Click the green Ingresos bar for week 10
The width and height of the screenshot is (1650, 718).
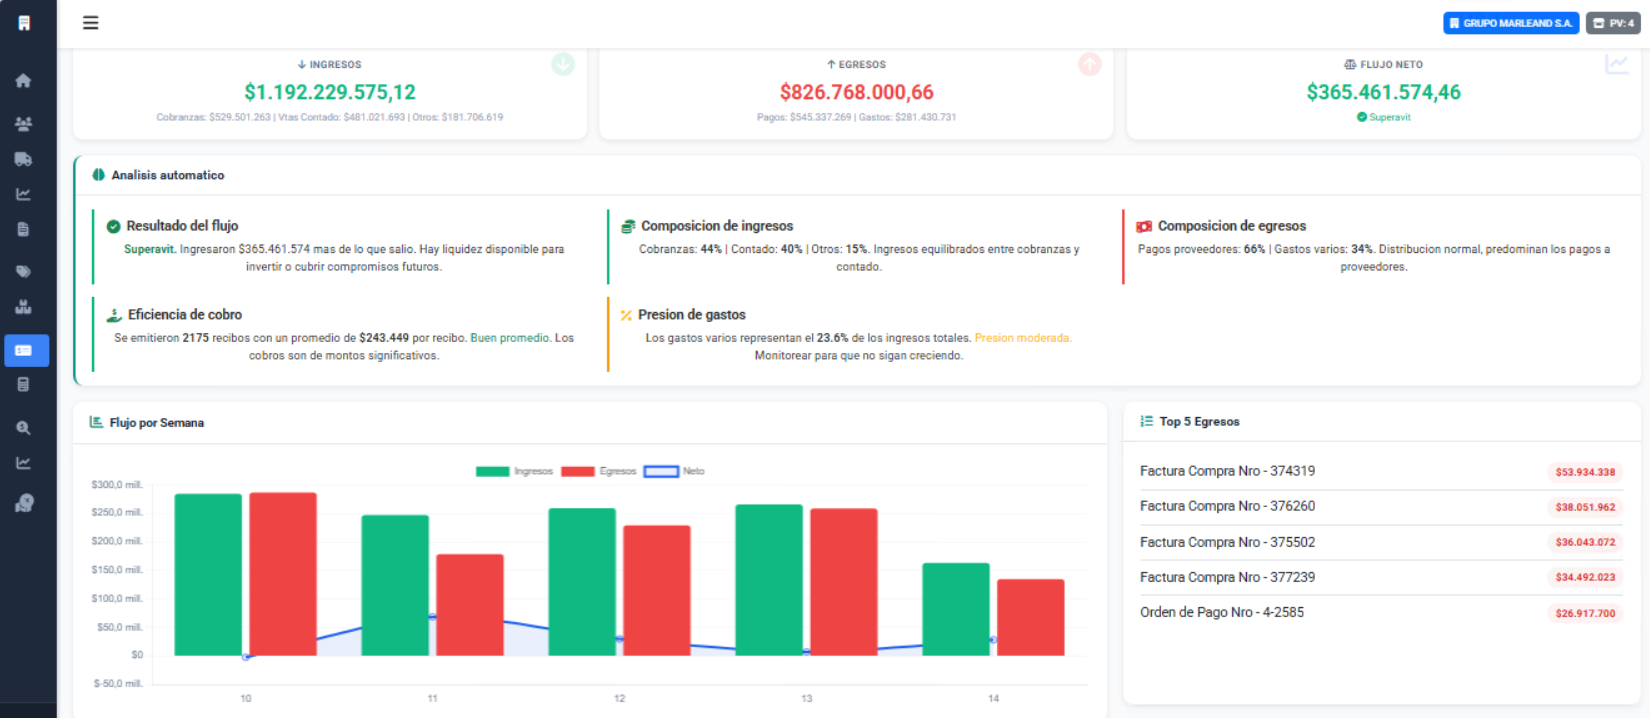[x=208, y=575]
